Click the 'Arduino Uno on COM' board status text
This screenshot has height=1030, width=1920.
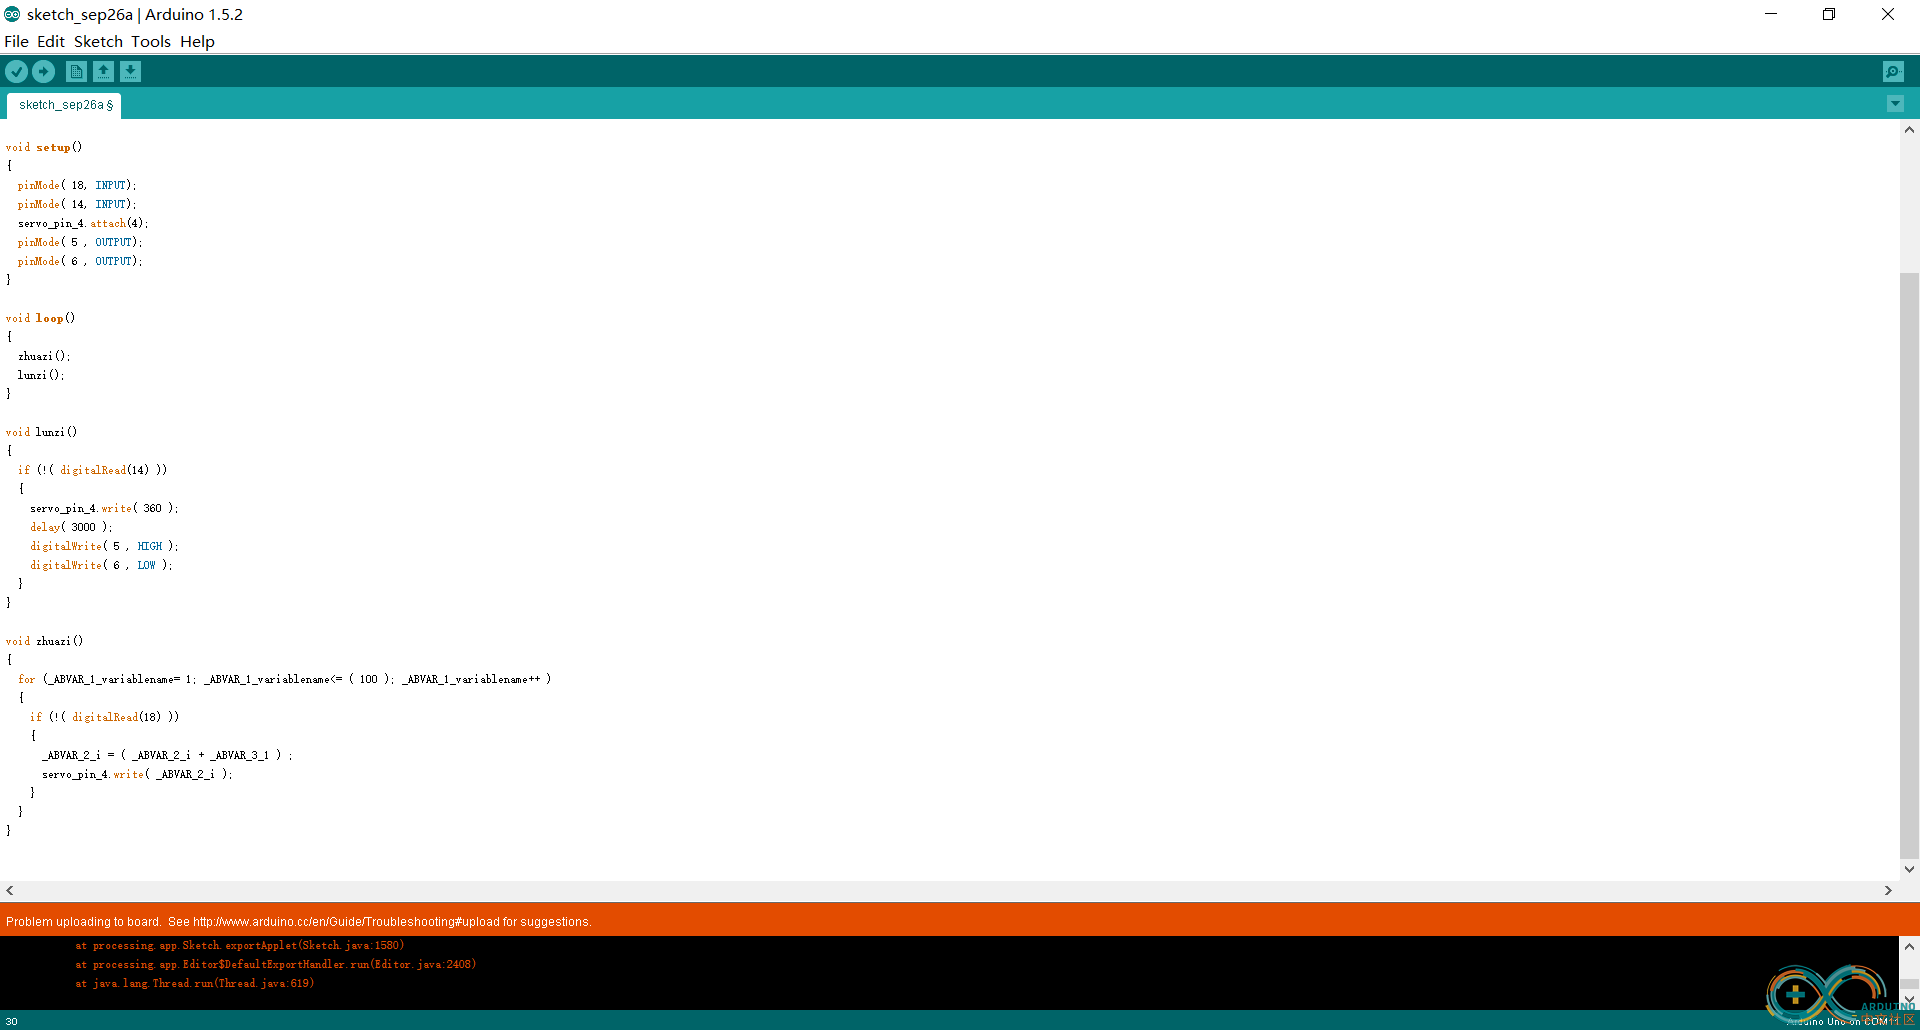pos(1836,1021)
